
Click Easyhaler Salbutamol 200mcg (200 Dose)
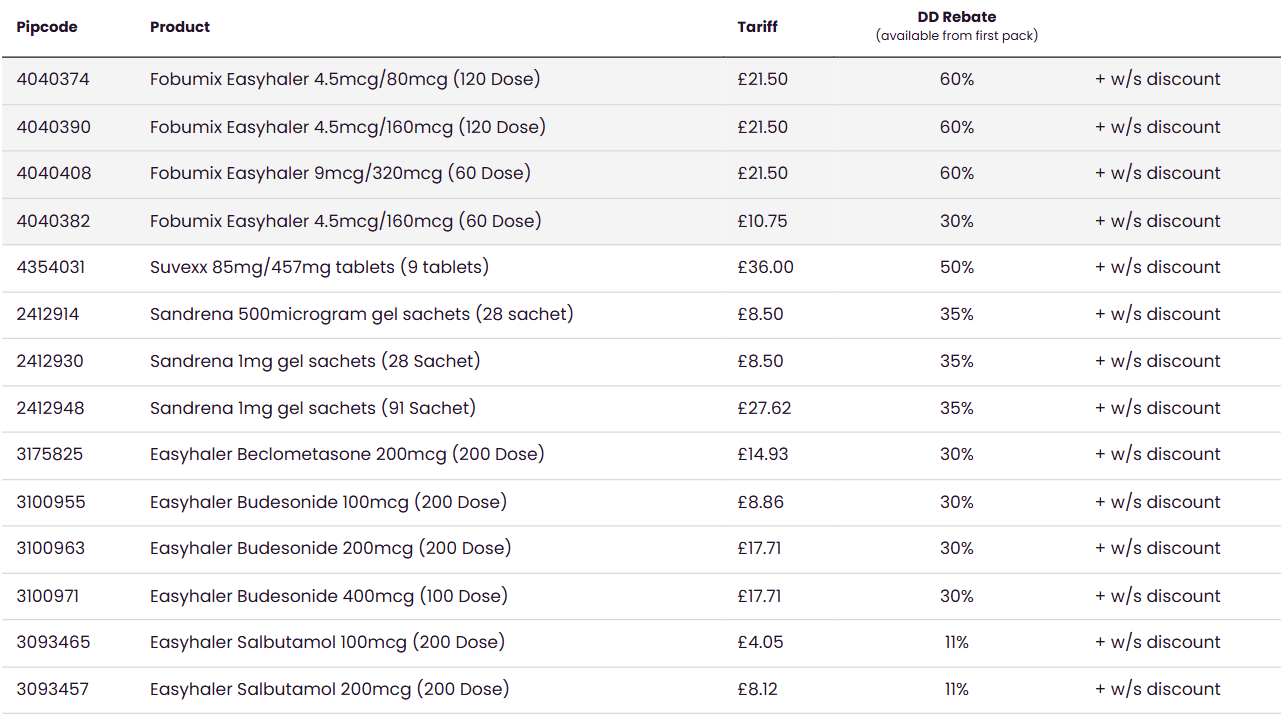330,689
